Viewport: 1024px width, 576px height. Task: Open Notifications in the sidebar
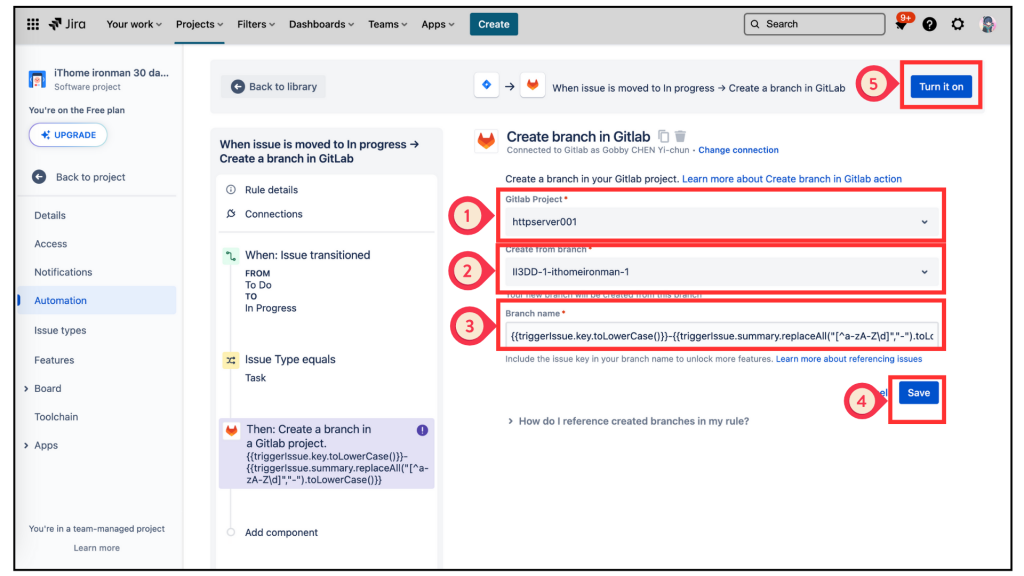(x=63, y=272)
